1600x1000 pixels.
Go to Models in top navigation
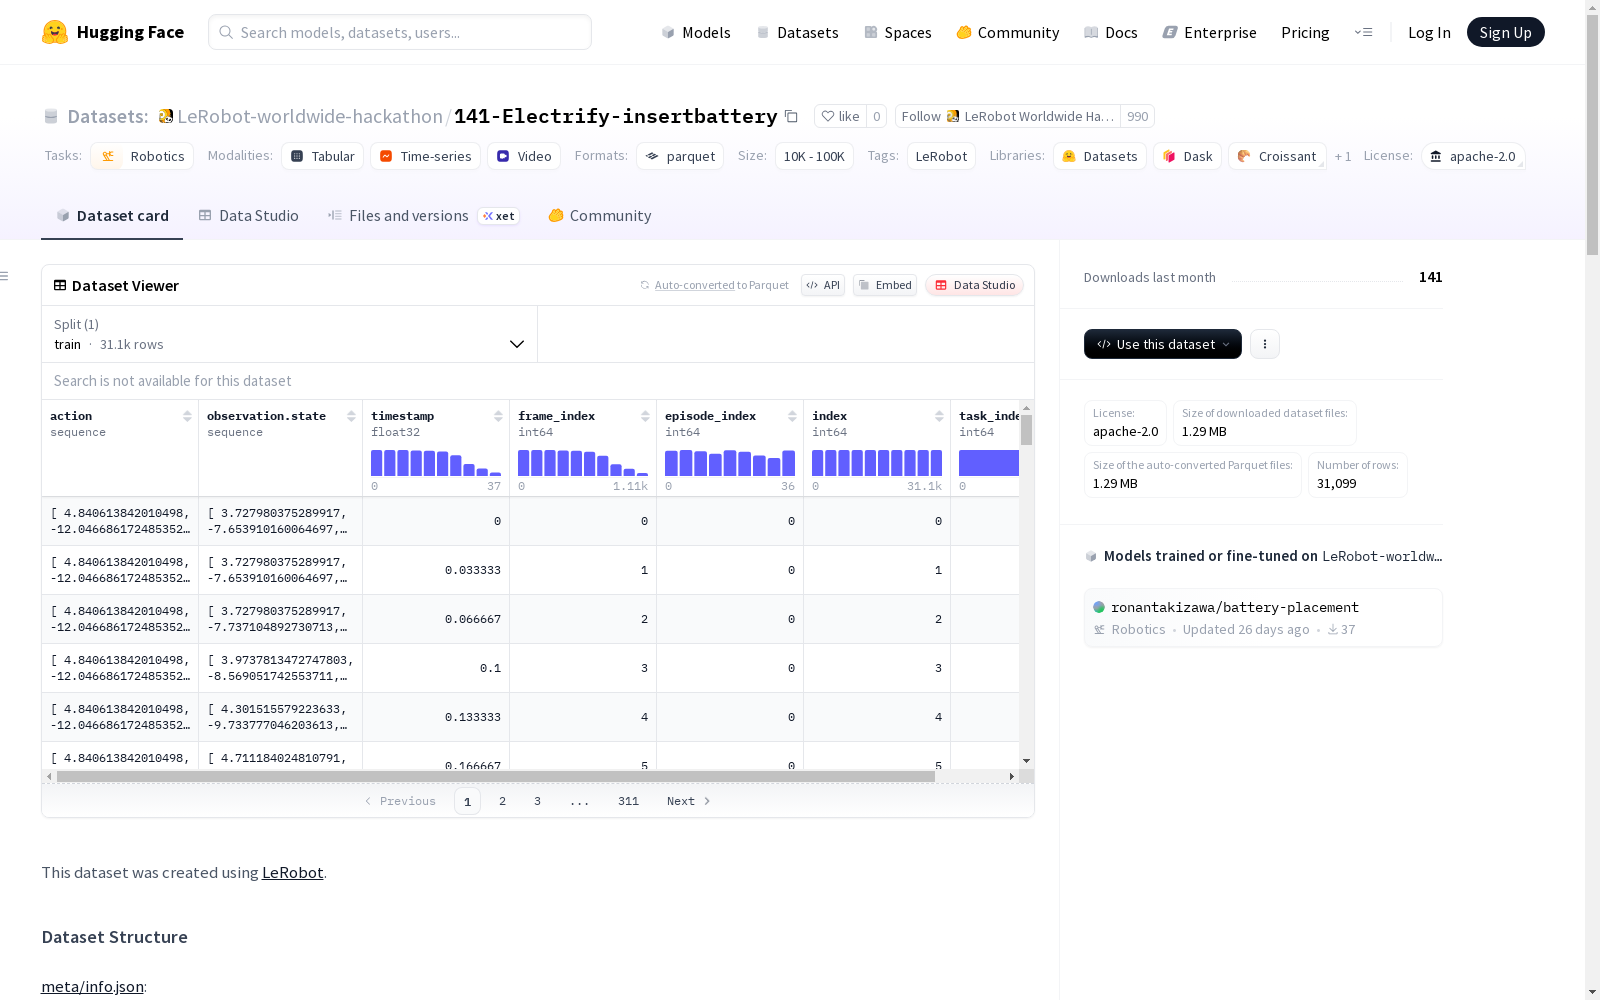[696, 32]
